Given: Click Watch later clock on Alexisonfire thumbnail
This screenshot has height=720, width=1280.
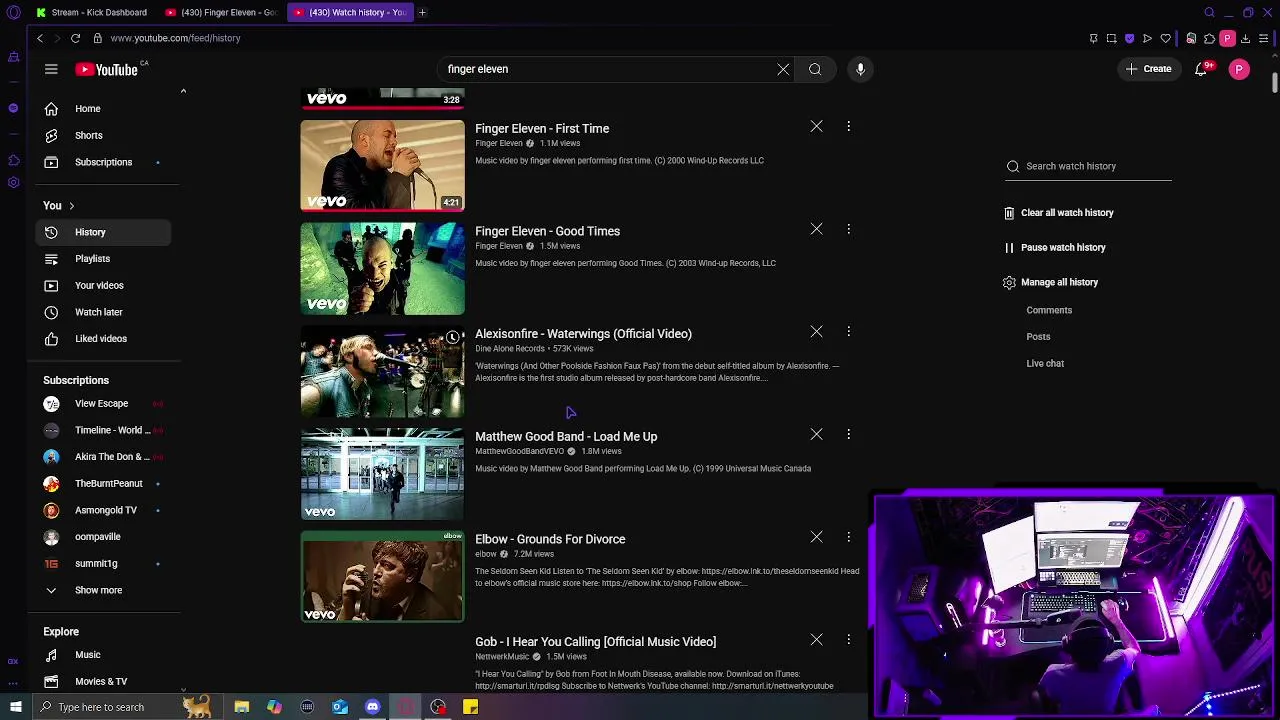Looking at the screenshot, I should pyautogui.click(x=453, y=337).
